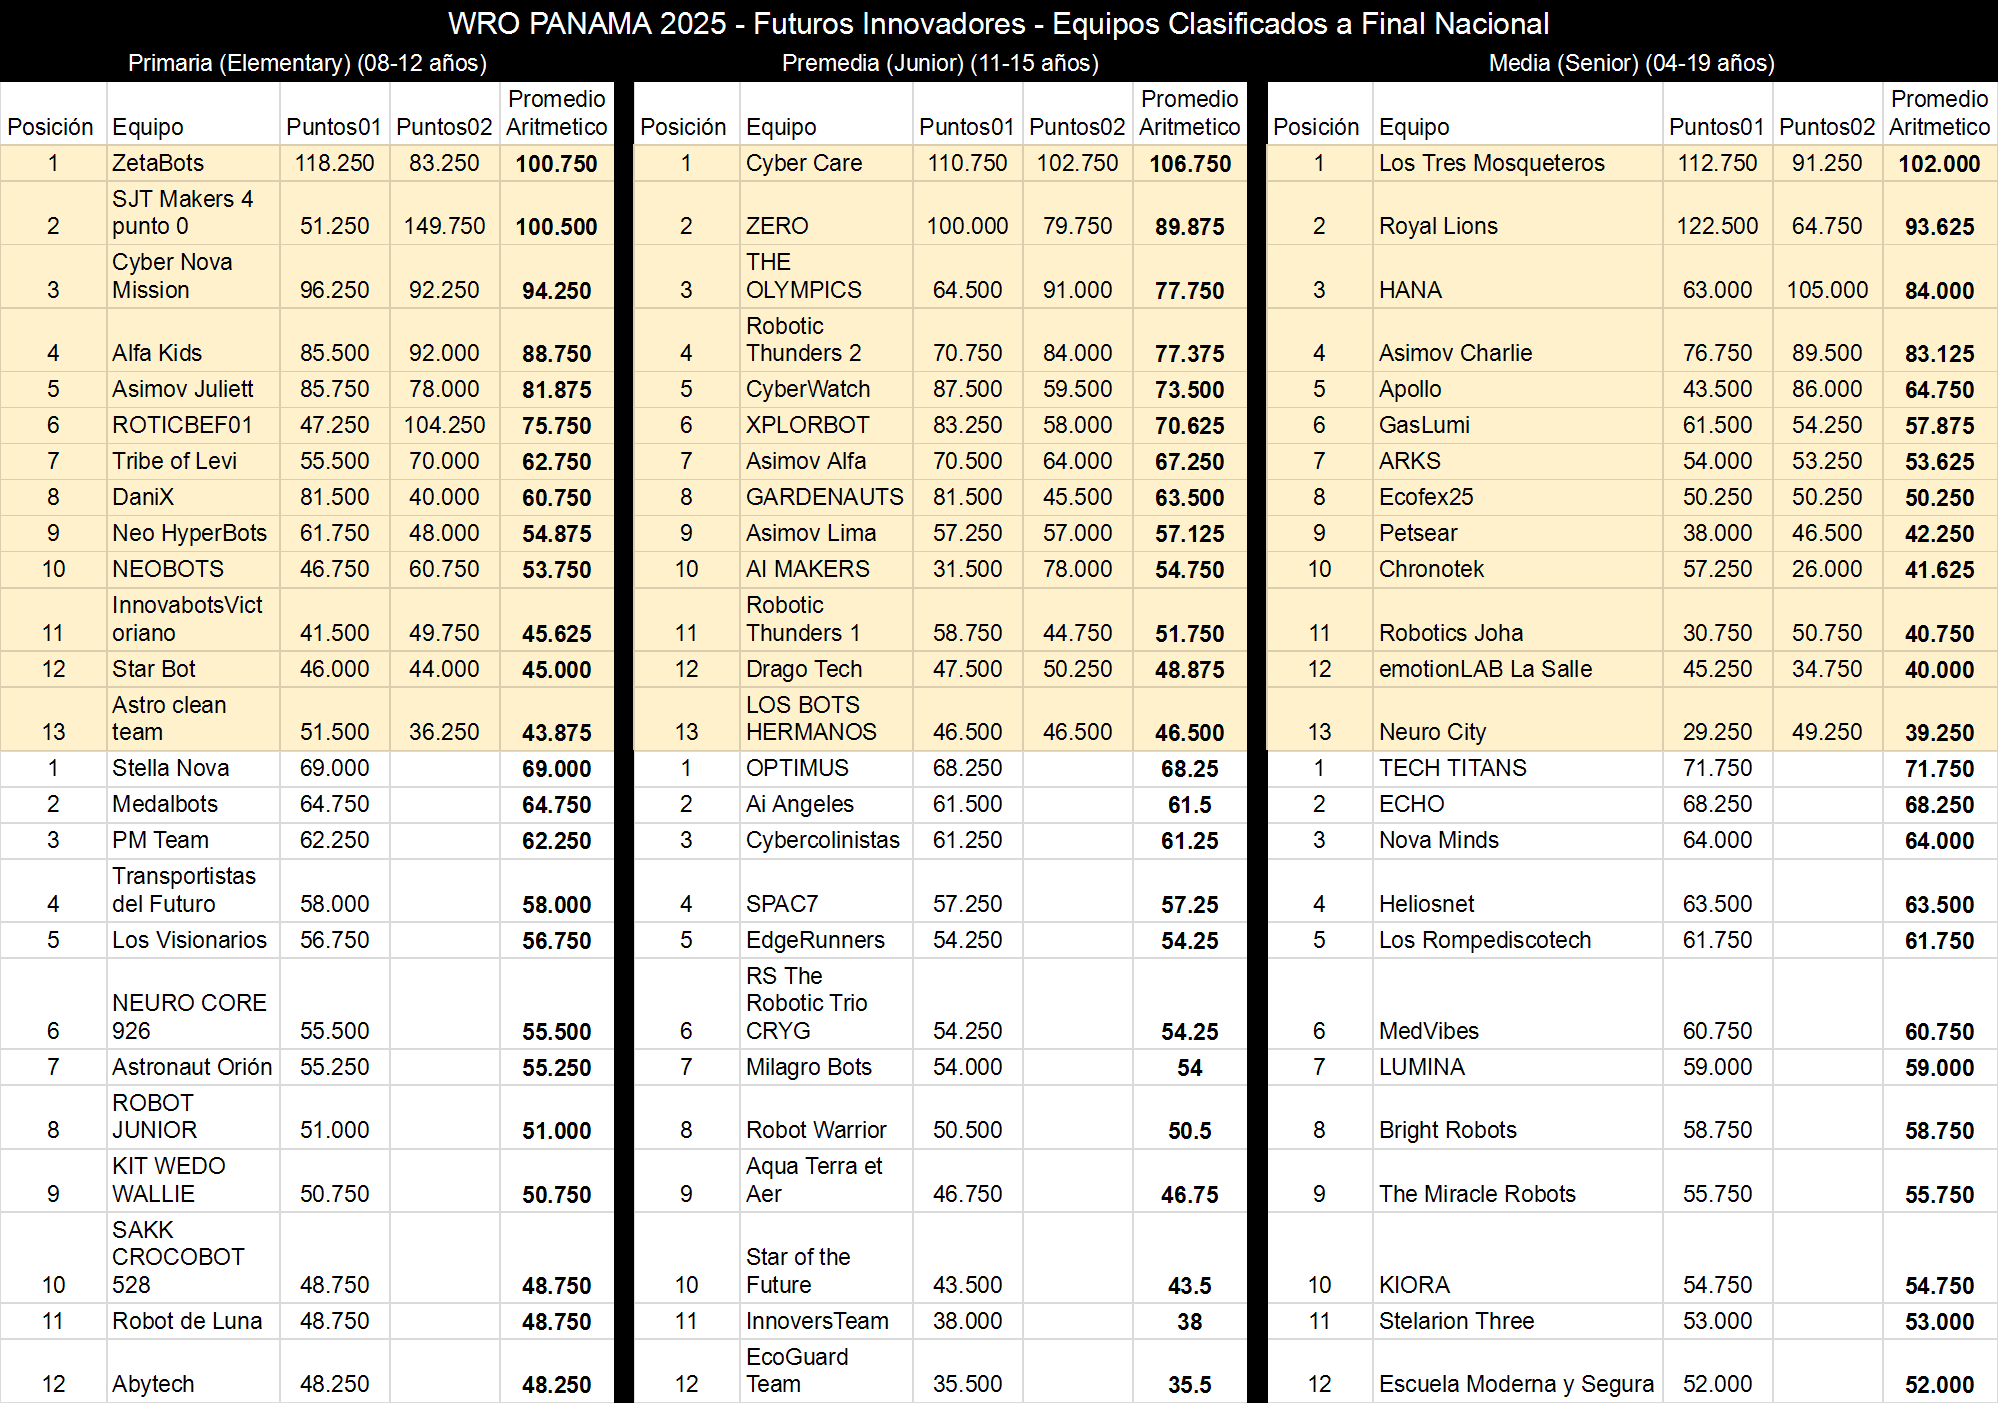This screenshot has height=1403, width=1998.
Task: Select Media (Senior) section heading
Action: (1631, 63)
